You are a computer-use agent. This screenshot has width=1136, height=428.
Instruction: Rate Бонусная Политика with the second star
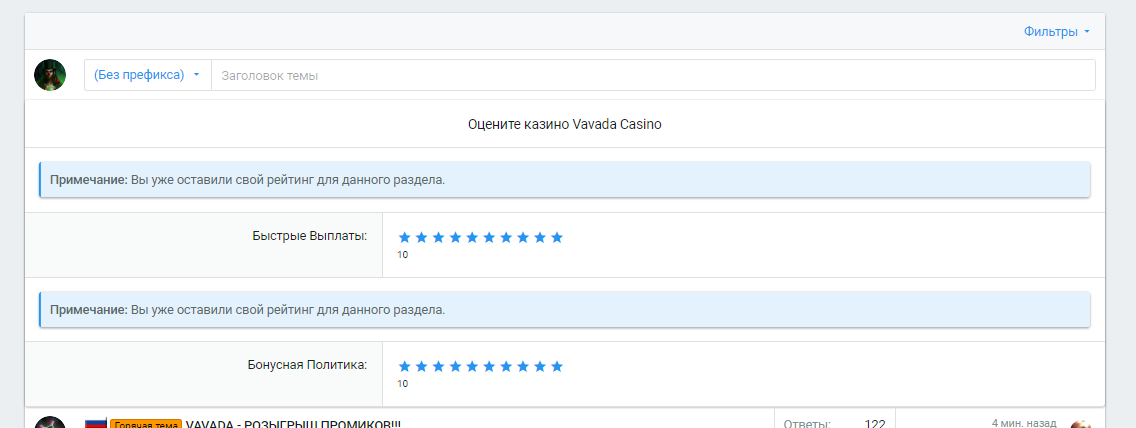pos(422,366)
